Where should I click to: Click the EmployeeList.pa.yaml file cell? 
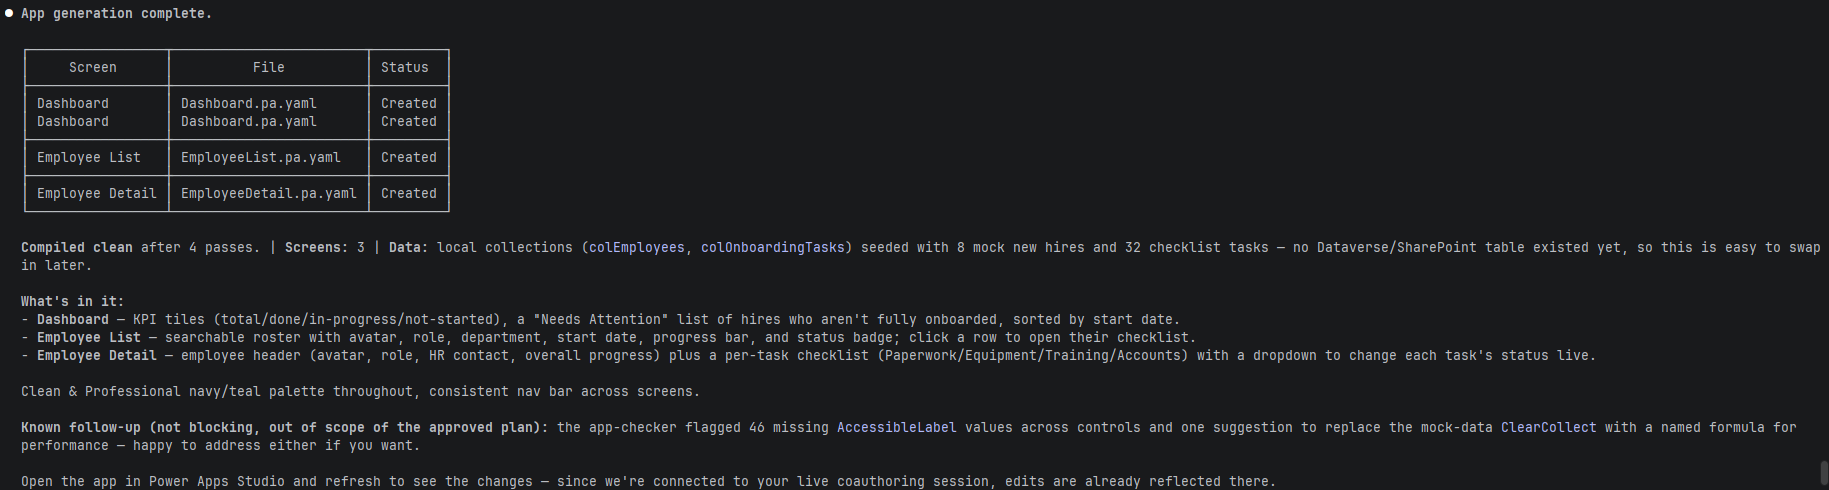click(x=261, y=157)
